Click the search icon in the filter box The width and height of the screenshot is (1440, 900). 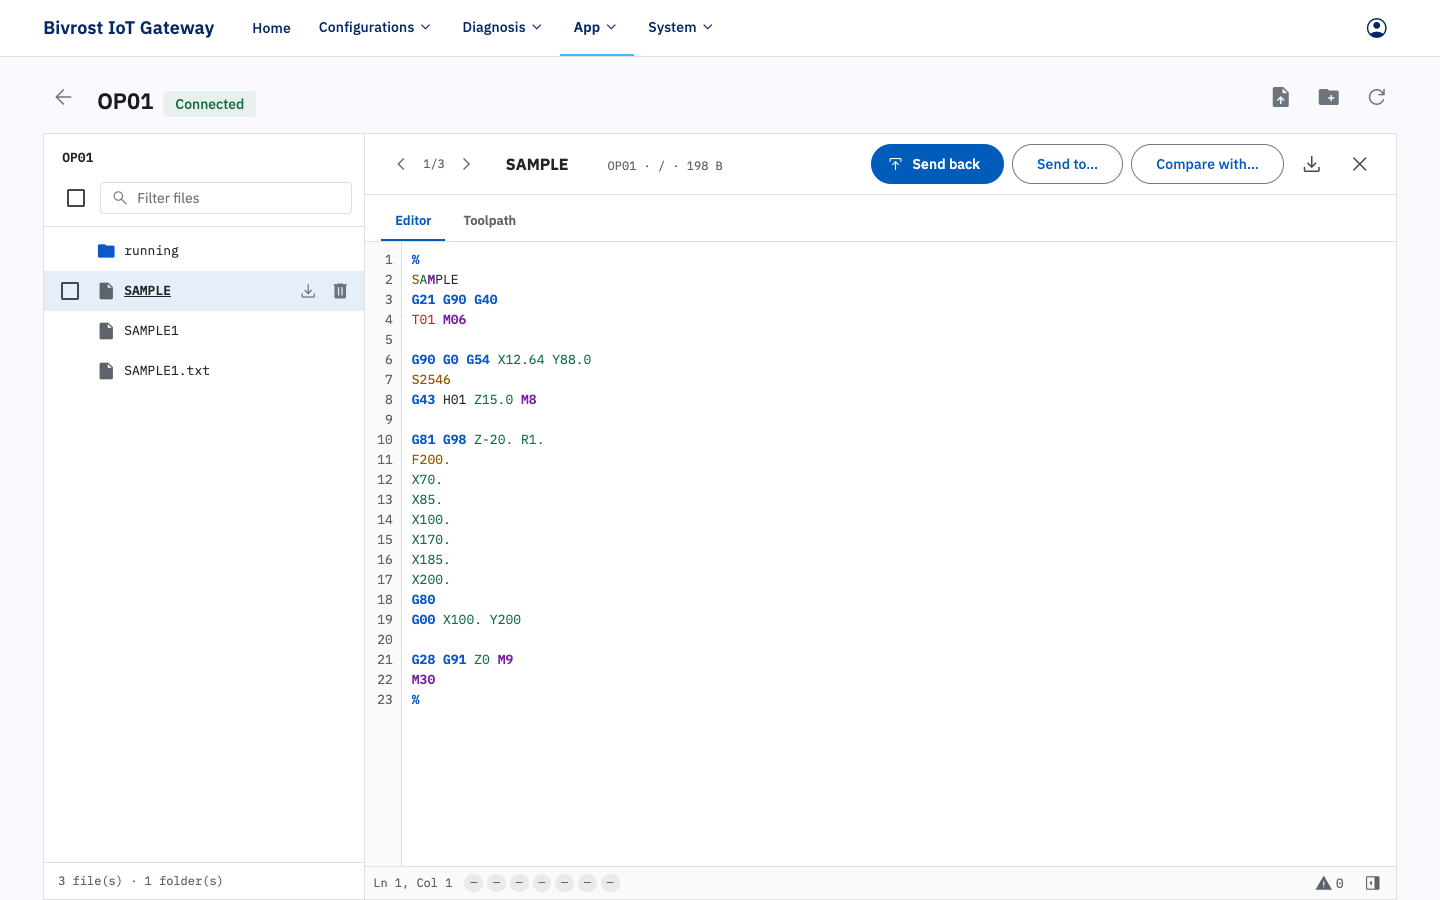120,198
